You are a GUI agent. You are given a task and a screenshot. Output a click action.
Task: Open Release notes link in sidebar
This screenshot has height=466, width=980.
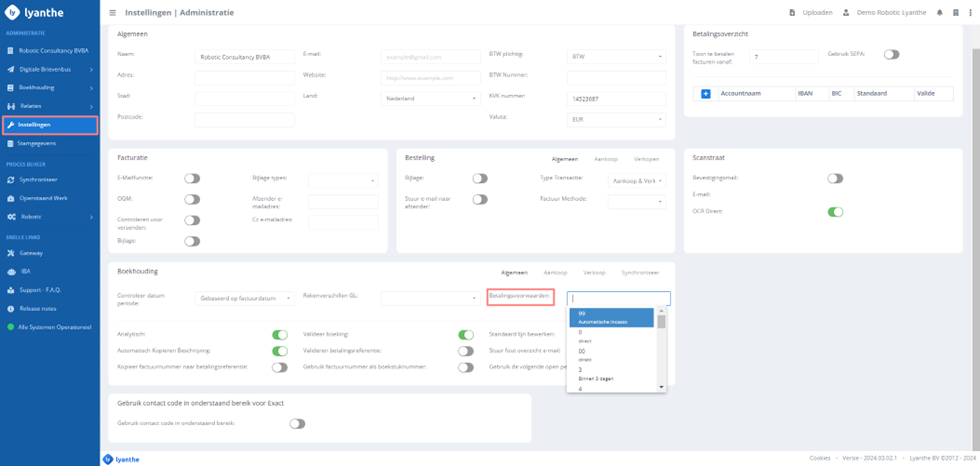[39, 308]
